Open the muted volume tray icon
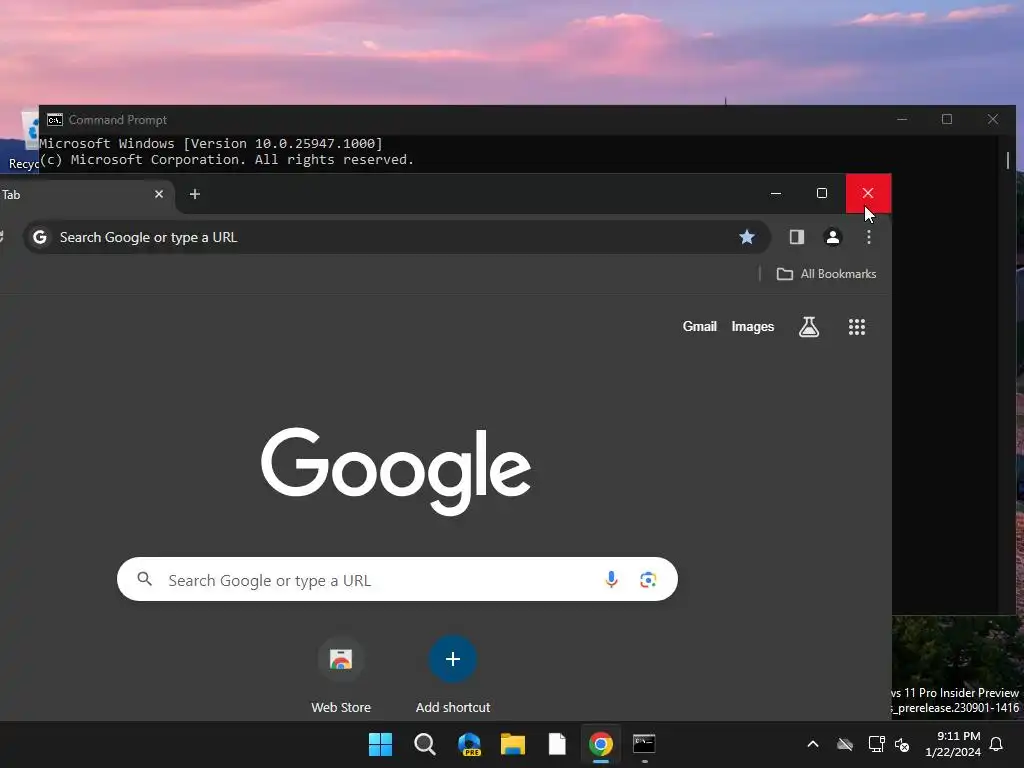 902,744
